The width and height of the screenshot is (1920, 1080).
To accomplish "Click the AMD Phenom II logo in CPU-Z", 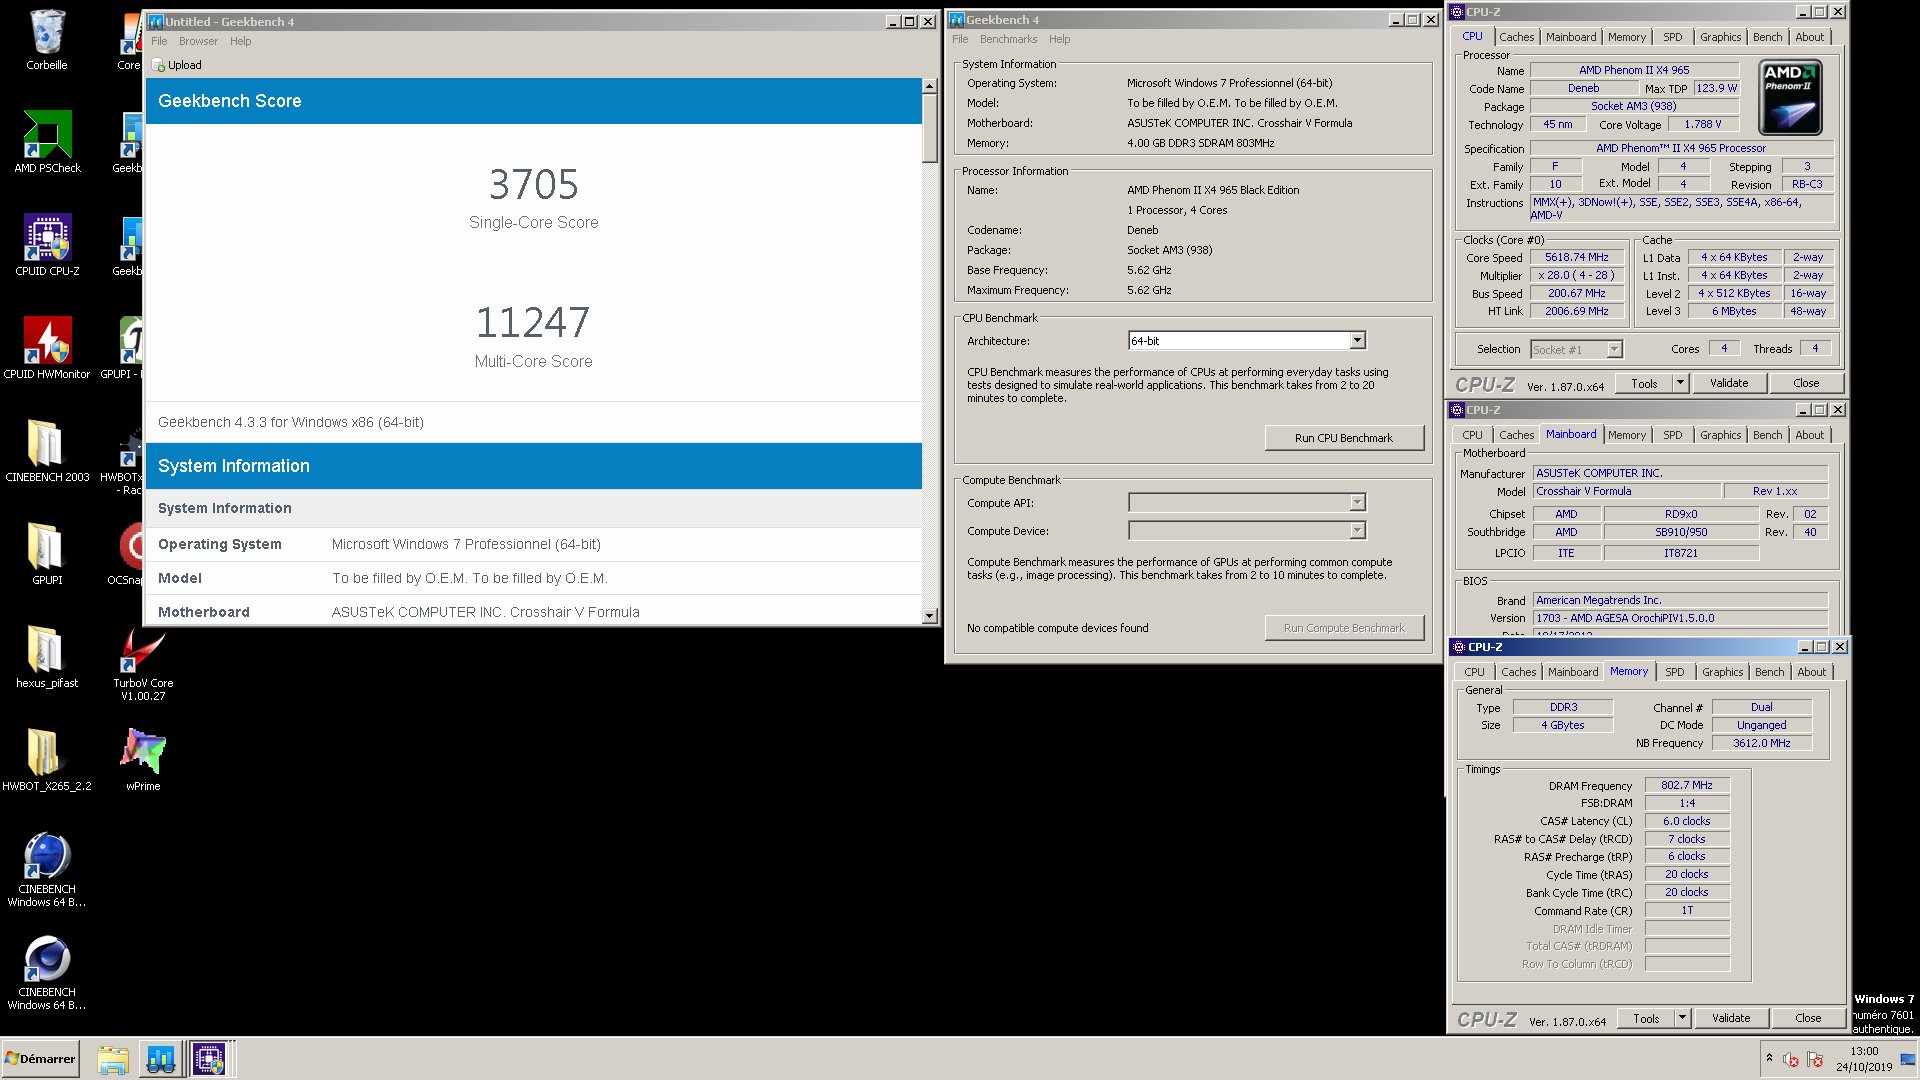I will tap(1790, 97).
